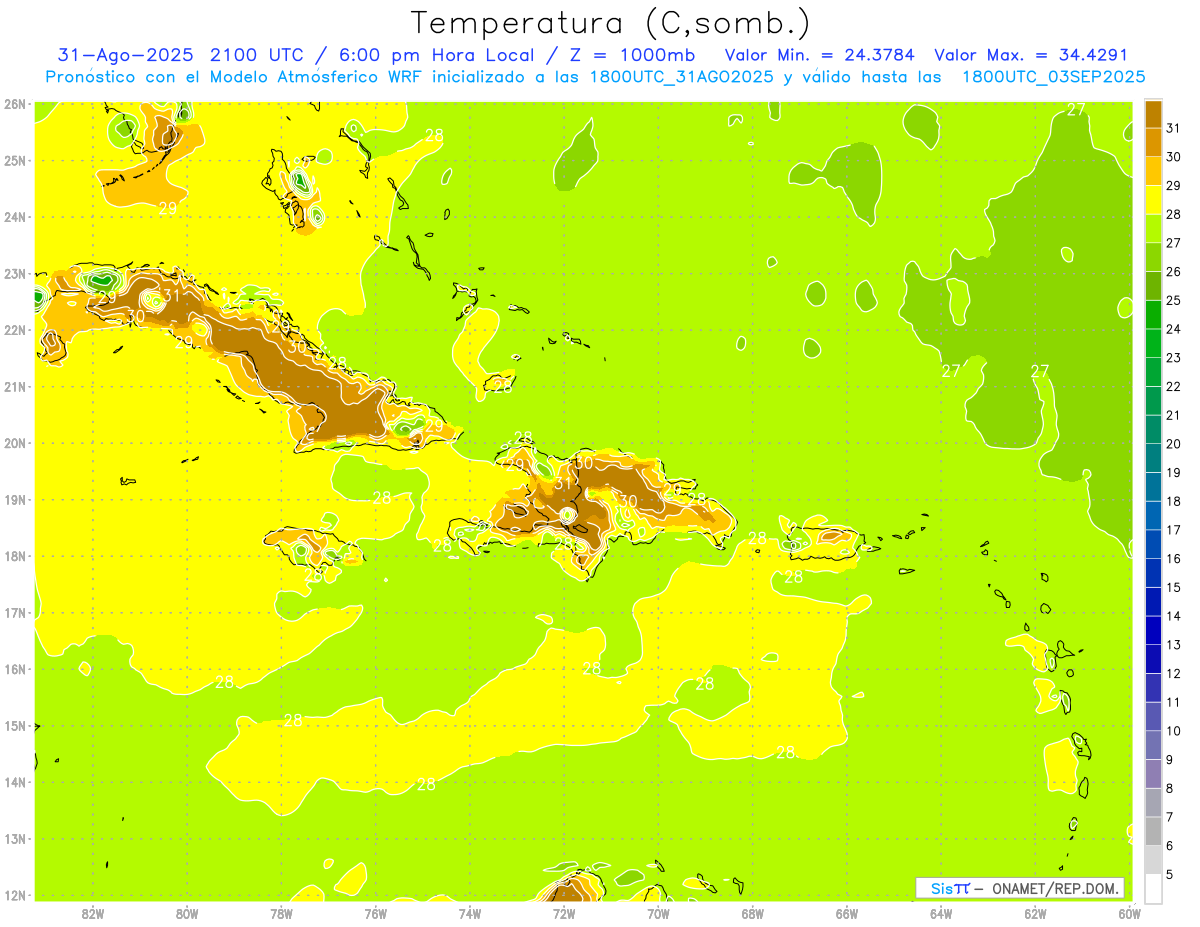Click legend scale value "10"

click(x=1174, y=731)
